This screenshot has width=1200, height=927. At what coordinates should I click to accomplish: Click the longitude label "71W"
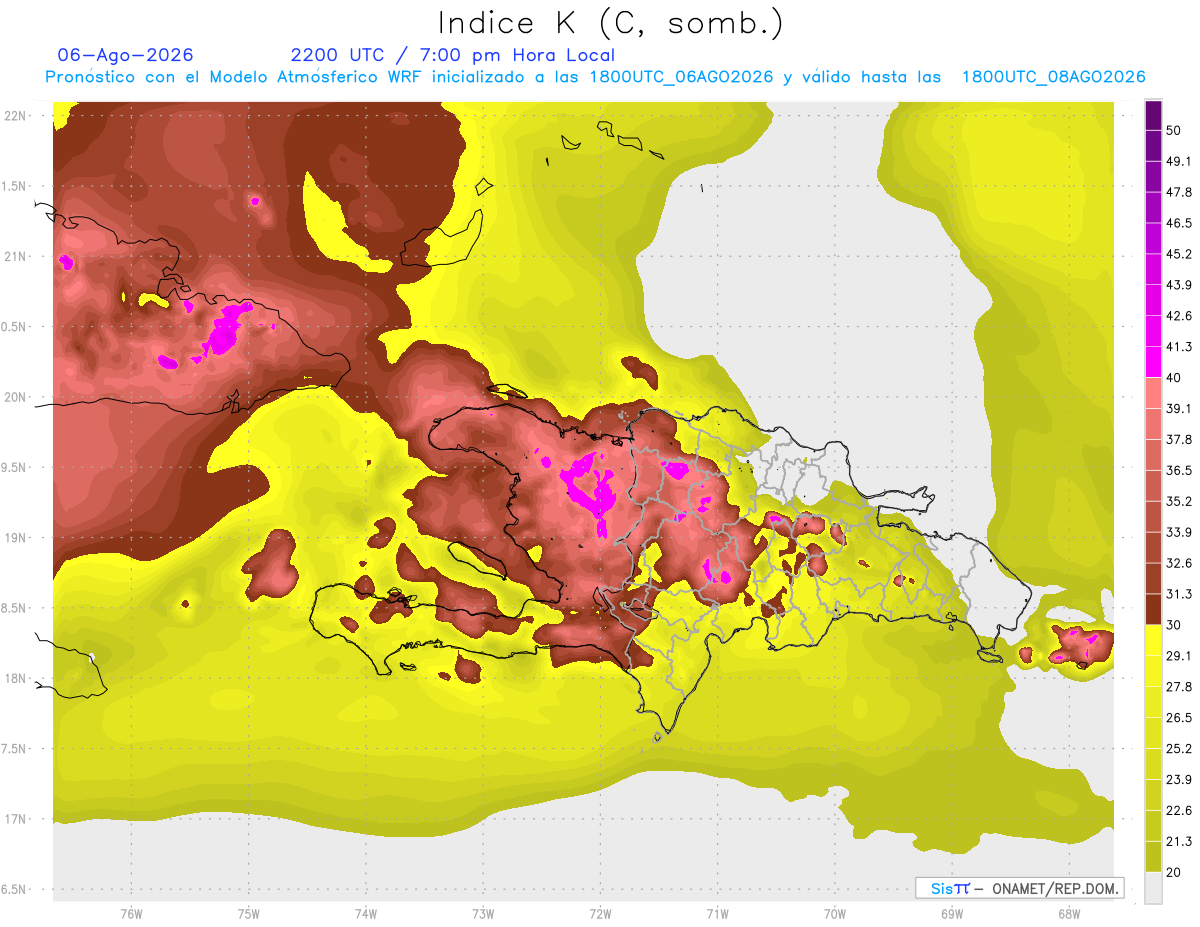[717, 914]
